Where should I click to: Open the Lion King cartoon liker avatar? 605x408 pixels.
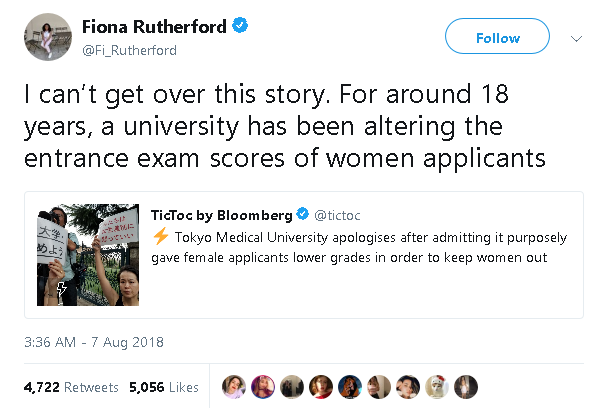coord(350,387)
